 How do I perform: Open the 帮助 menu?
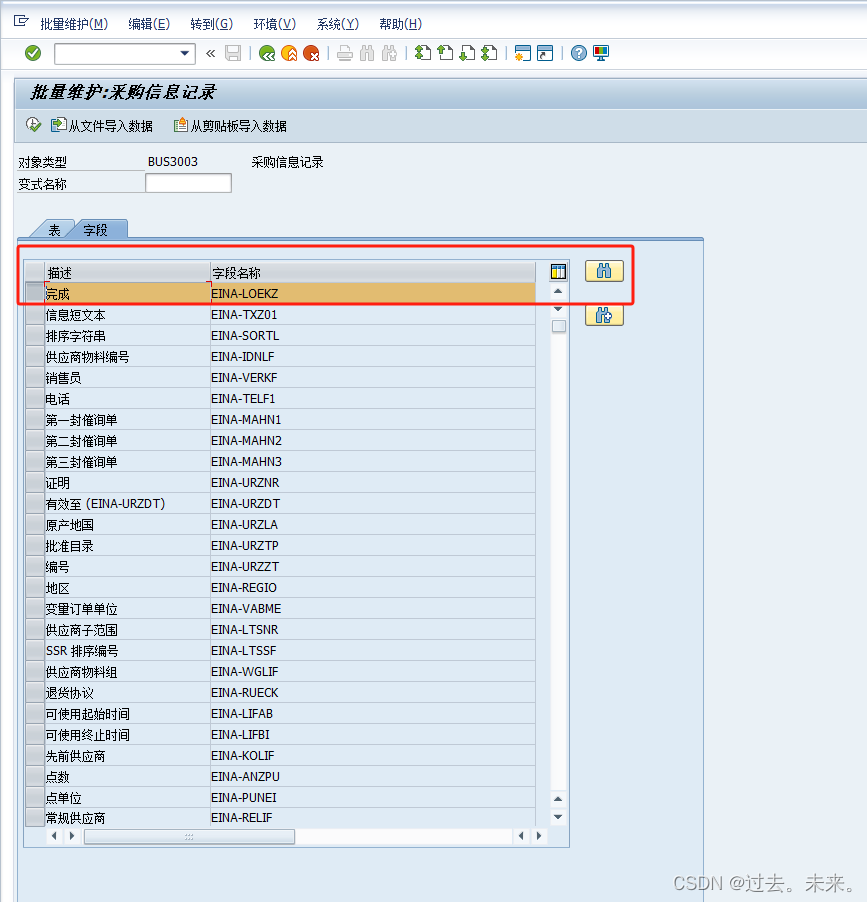tap(399, 24)
